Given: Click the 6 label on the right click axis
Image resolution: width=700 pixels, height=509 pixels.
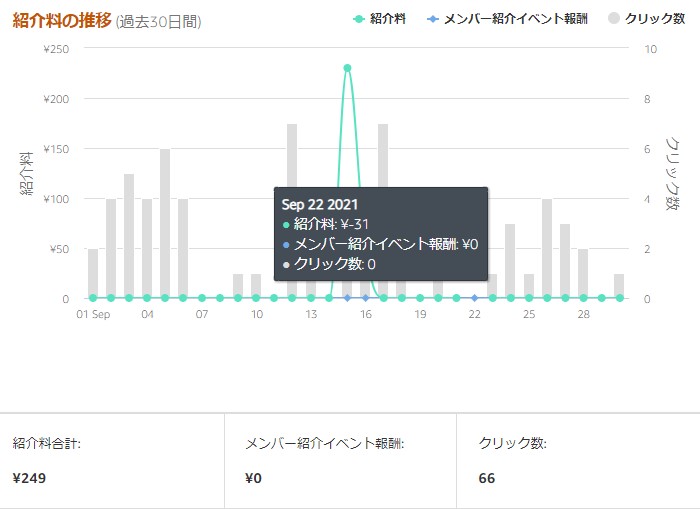Looking at the screenshot, I should point(647,149).
